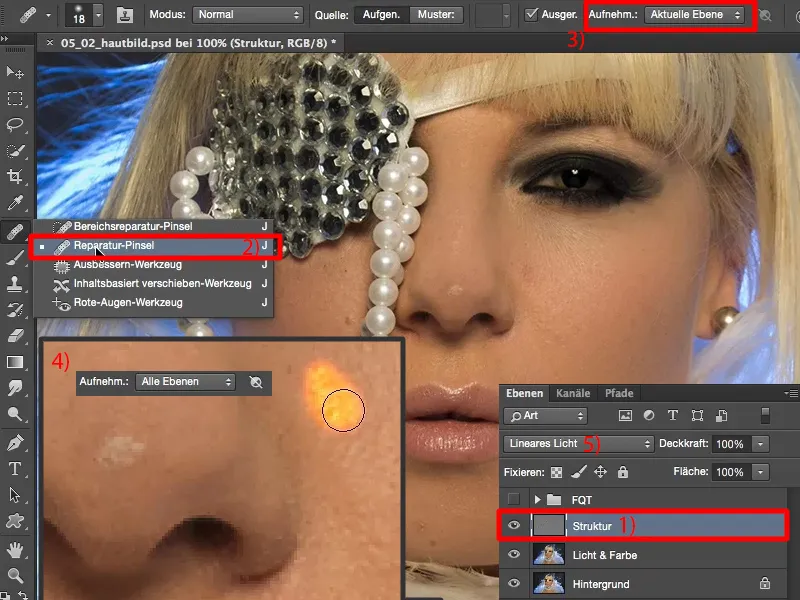Open the tool preset picker arrow

pyautogui.click(x=48, y=16)
